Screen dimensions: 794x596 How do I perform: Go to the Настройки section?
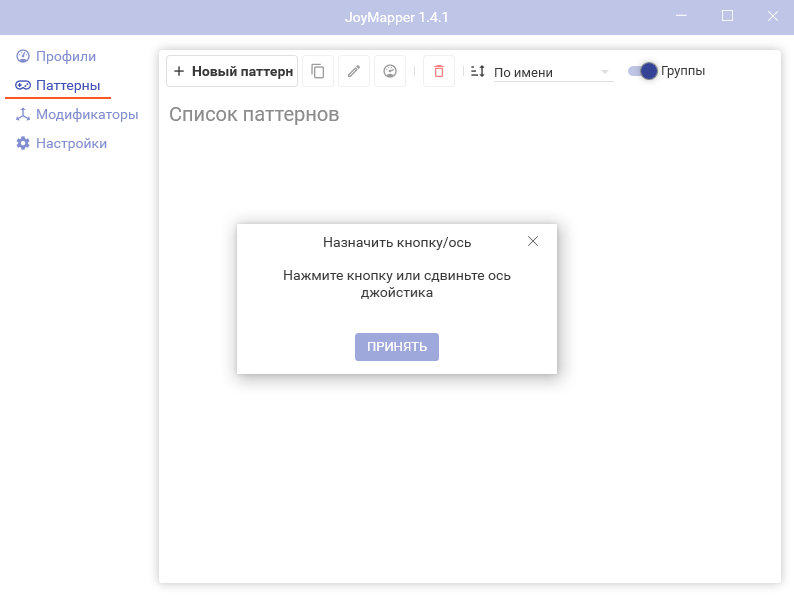pos(71,143)
